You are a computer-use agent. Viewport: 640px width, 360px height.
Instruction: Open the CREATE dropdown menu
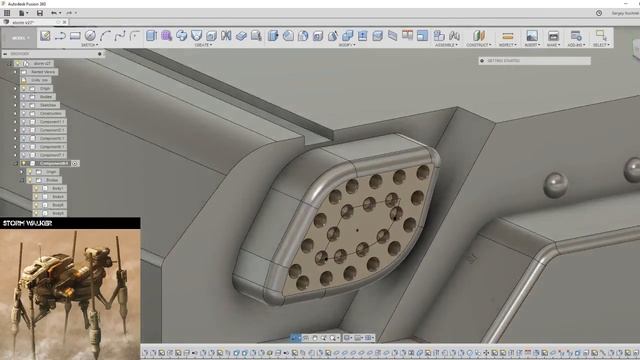tap(203, 45)
